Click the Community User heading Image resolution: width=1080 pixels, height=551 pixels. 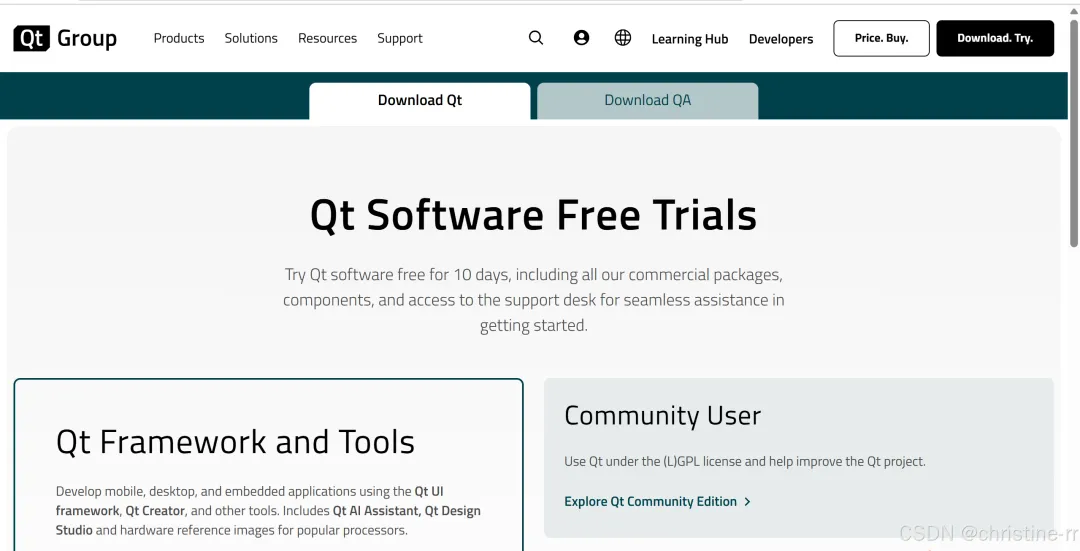663,415
